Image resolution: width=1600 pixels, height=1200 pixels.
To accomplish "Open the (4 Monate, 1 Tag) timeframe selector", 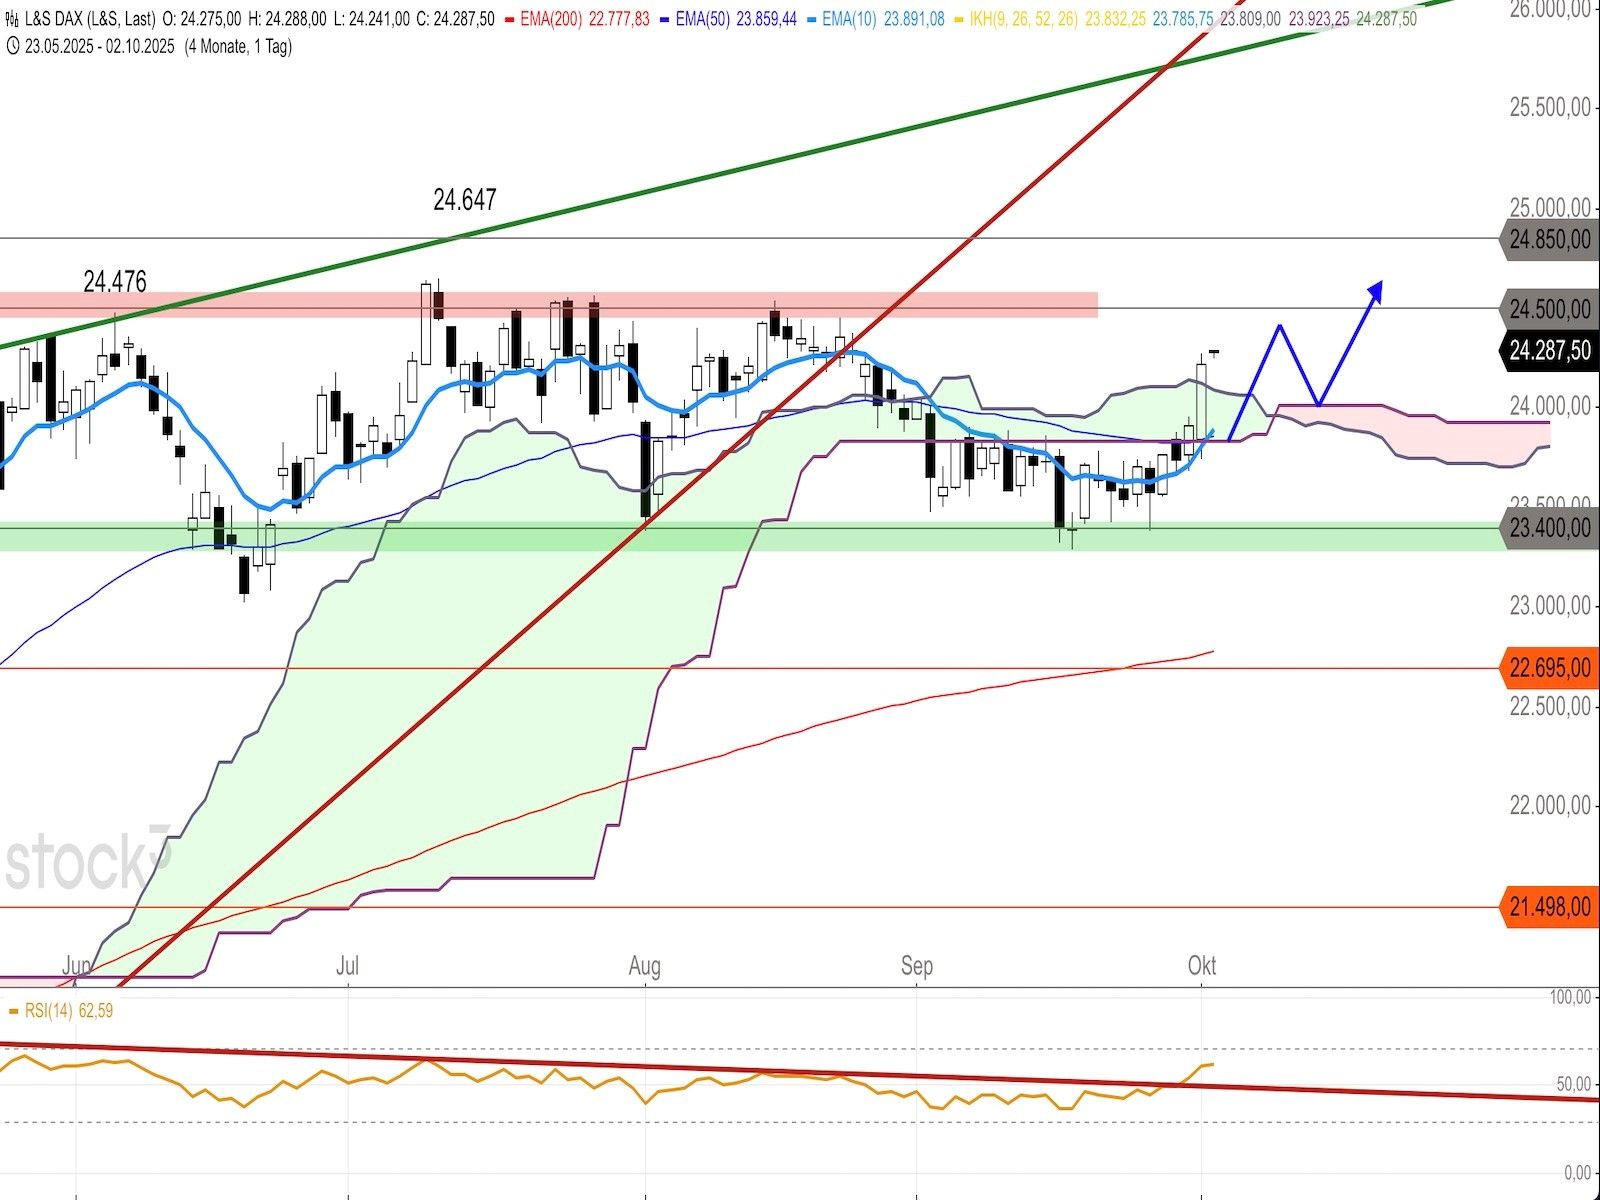I will tap(238, 46).
